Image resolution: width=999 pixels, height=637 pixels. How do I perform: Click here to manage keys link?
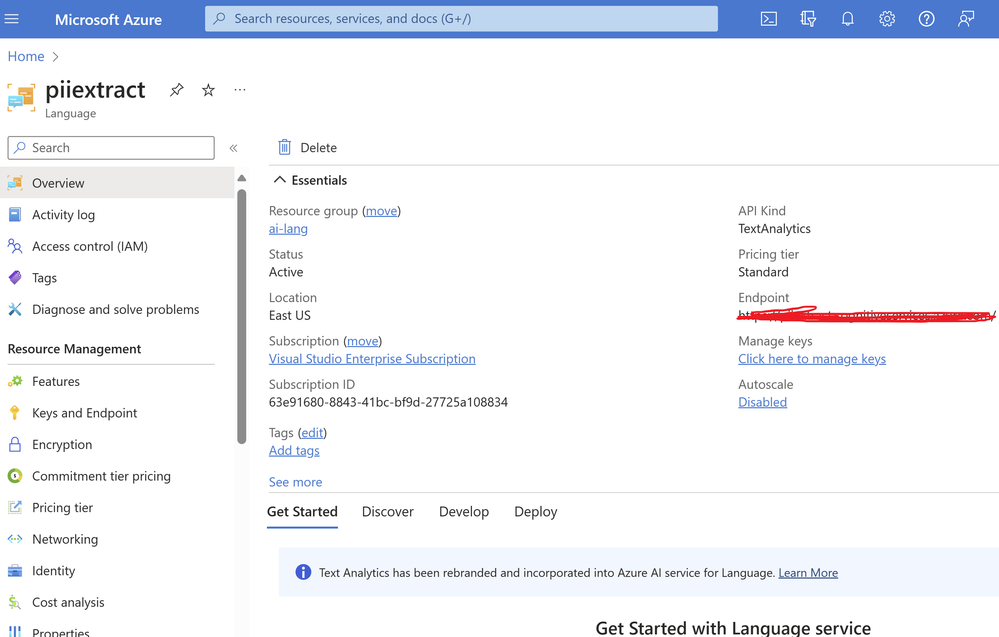click(x=812, y=359)
